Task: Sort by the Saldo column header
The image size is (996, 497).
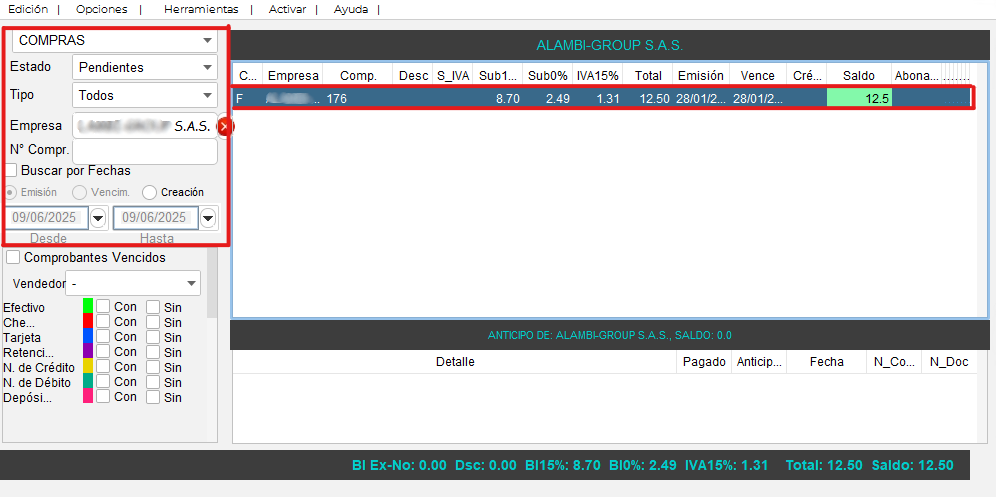Action: pos(858,75)
